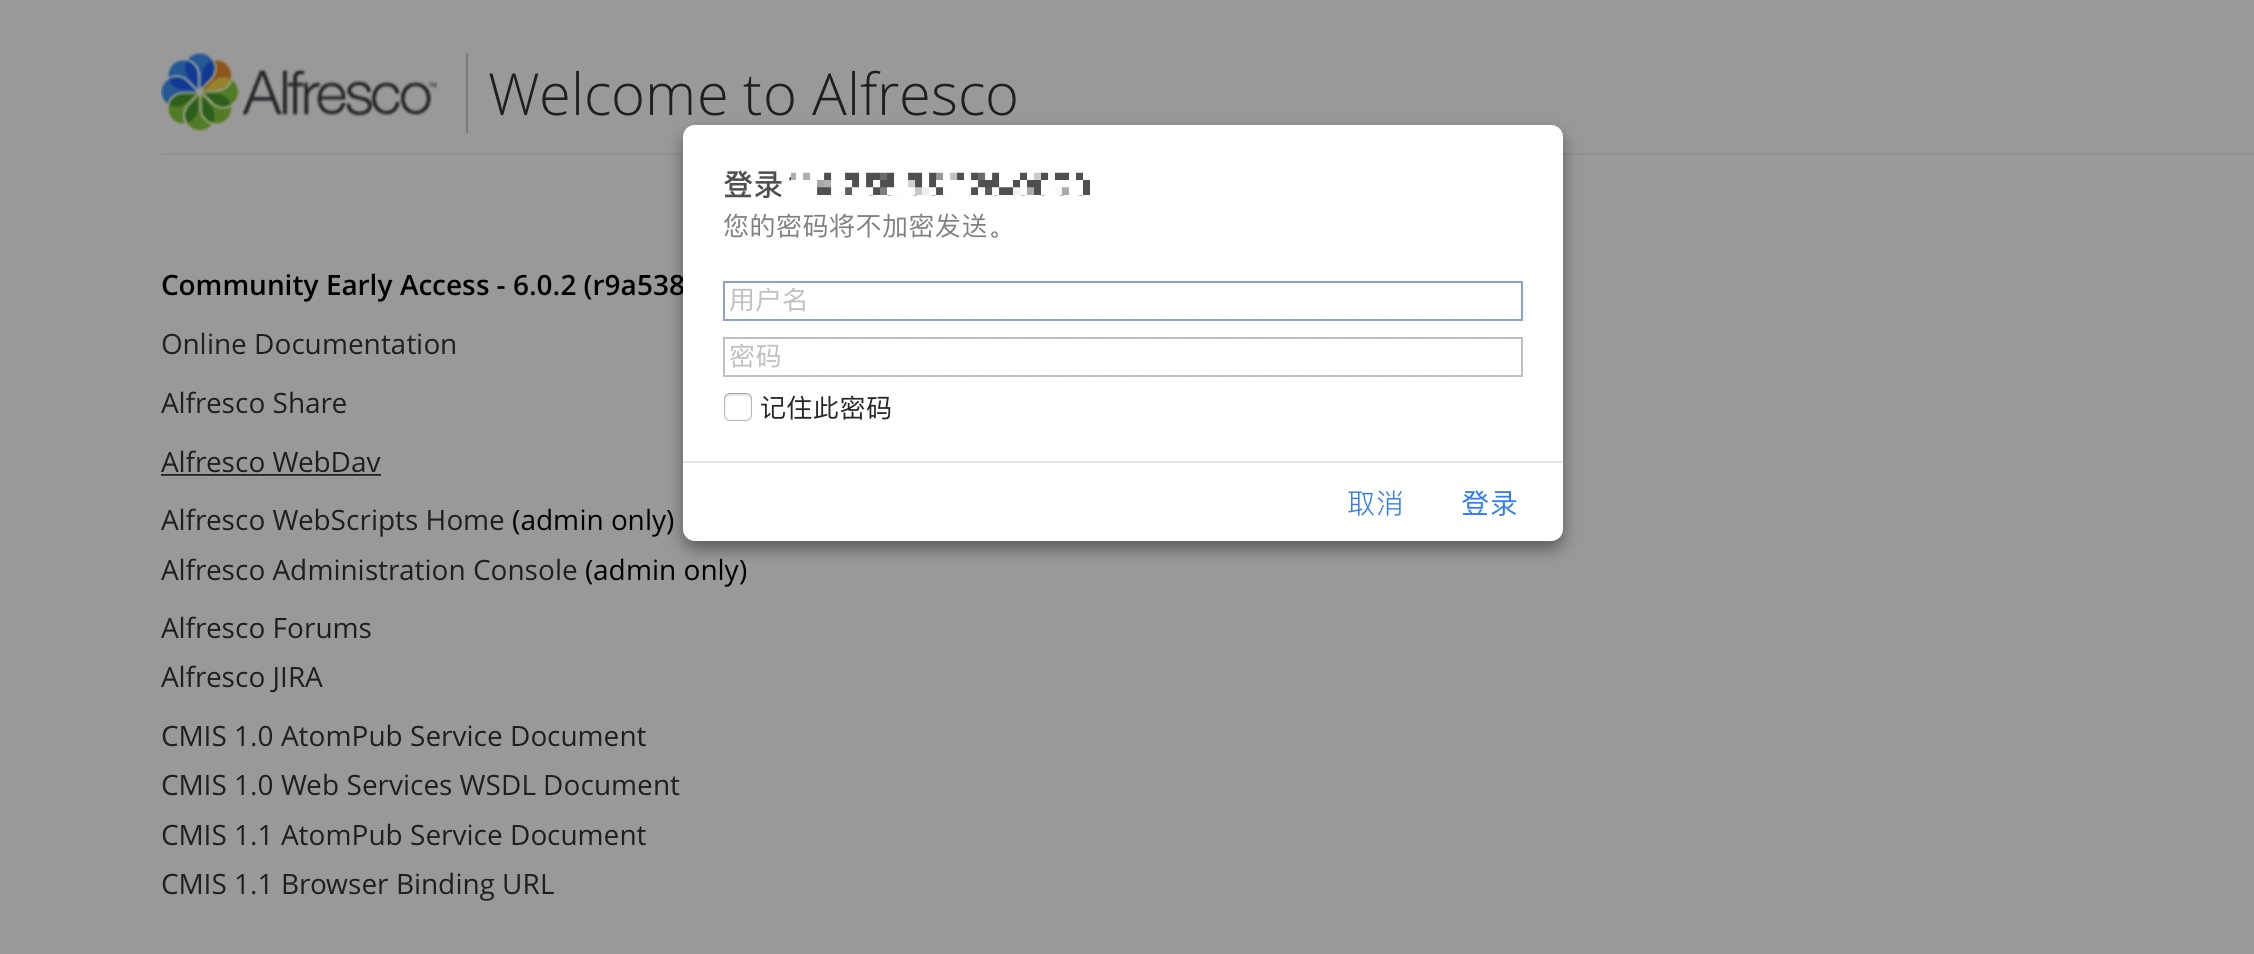Click the username input field
The image size is (2254, 954).
1122,301
